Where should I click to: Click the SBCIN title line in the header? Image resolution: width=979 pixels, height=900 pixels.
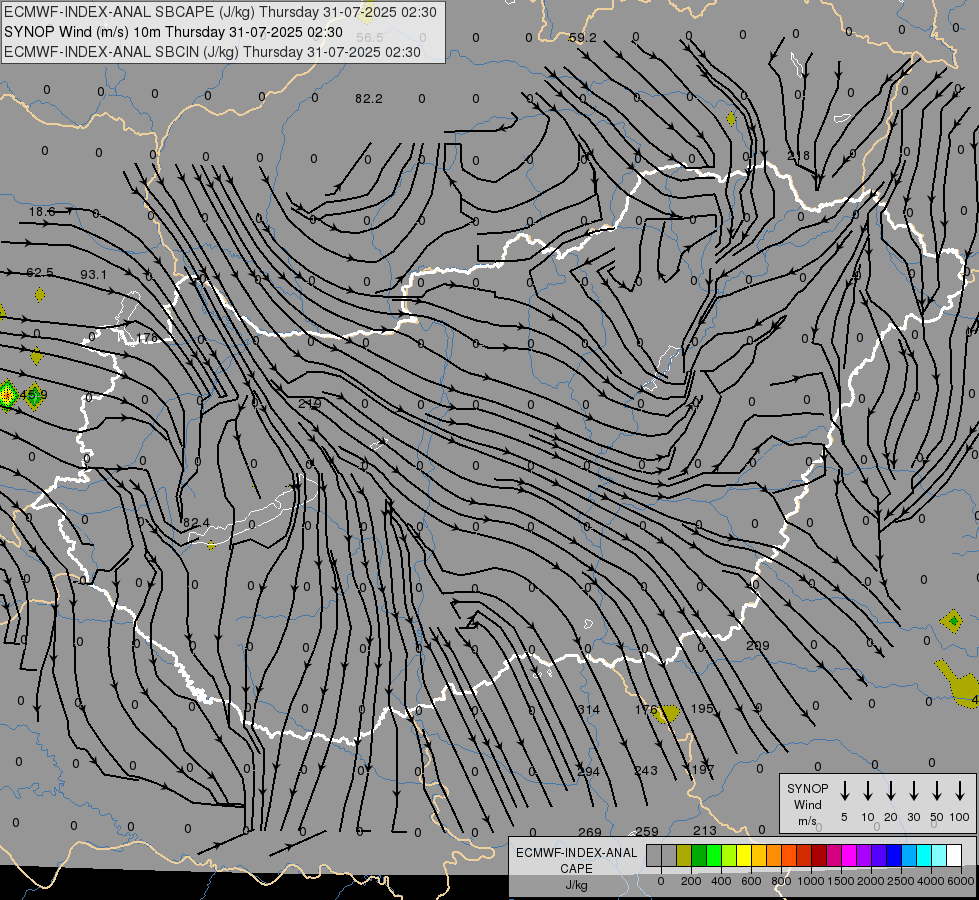pos(212,52)
